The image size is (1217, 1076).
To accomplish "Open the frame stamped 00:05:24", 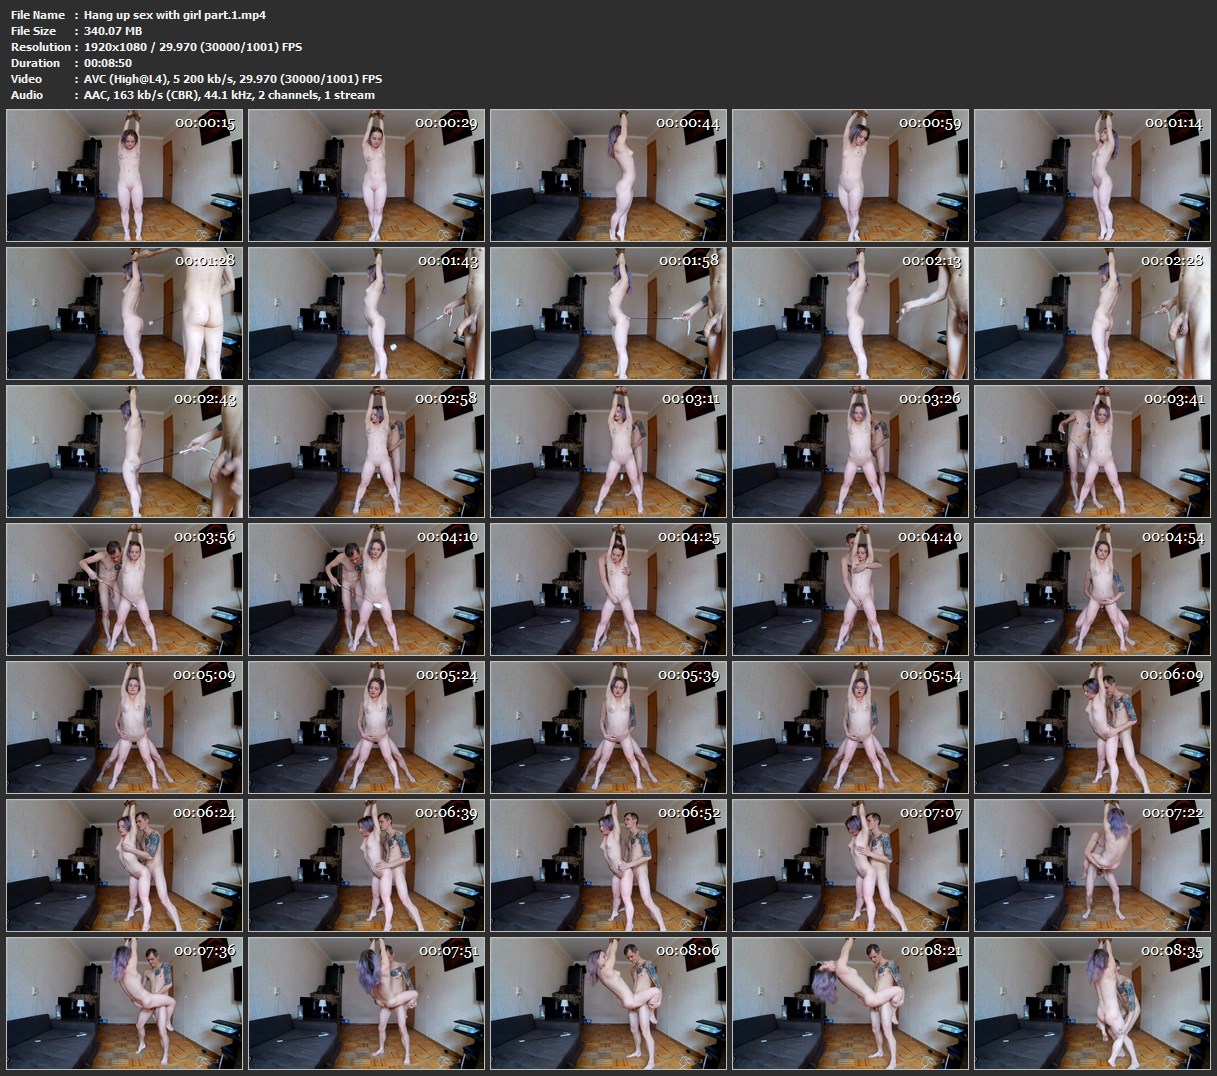I will [x=366, y=727].
